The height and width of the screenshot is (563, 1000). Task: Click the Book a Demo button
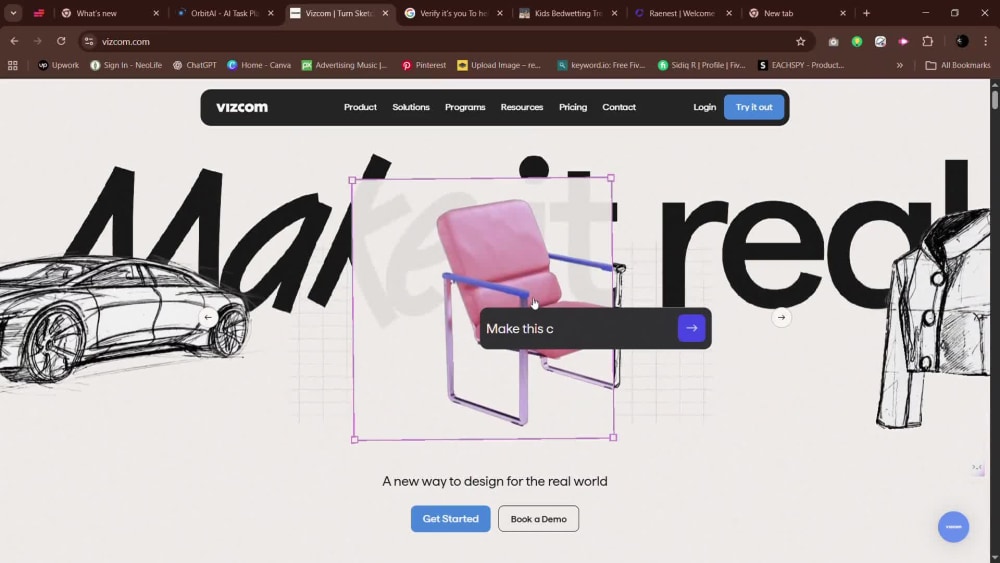coord(538,518)
